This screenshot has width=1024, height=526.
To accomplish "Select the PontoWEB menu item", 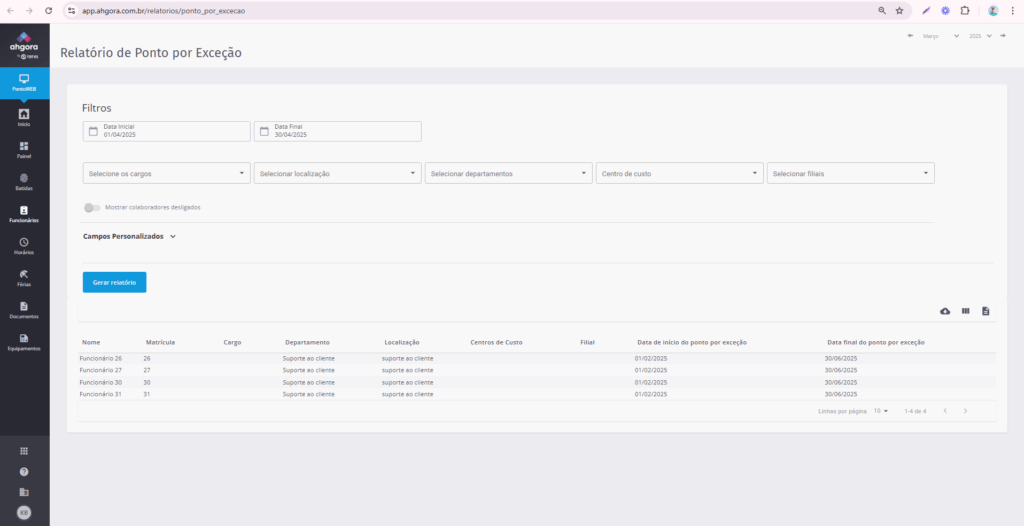I will pos(24,82).
